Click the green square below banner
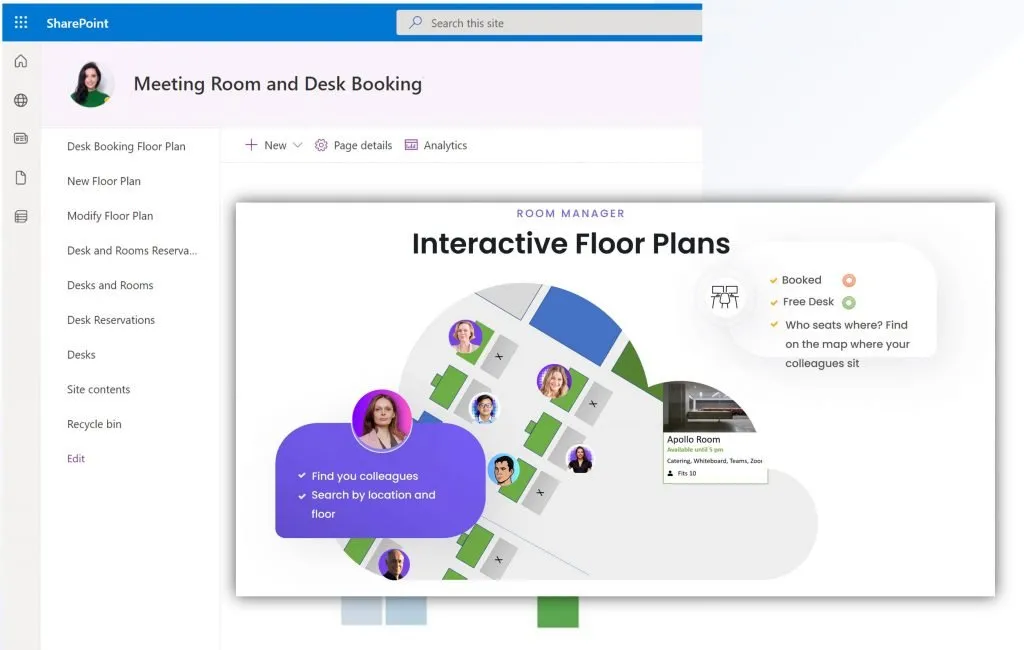1024x650 pixels. 558,611
